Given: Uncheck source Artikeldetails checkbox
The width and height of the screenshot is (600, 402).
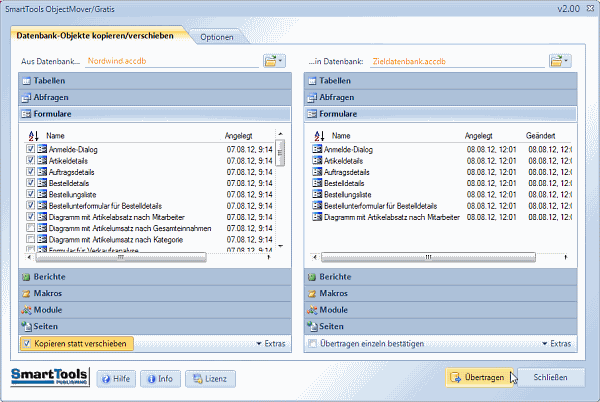Looking at the screenshot, I should 31,160.
